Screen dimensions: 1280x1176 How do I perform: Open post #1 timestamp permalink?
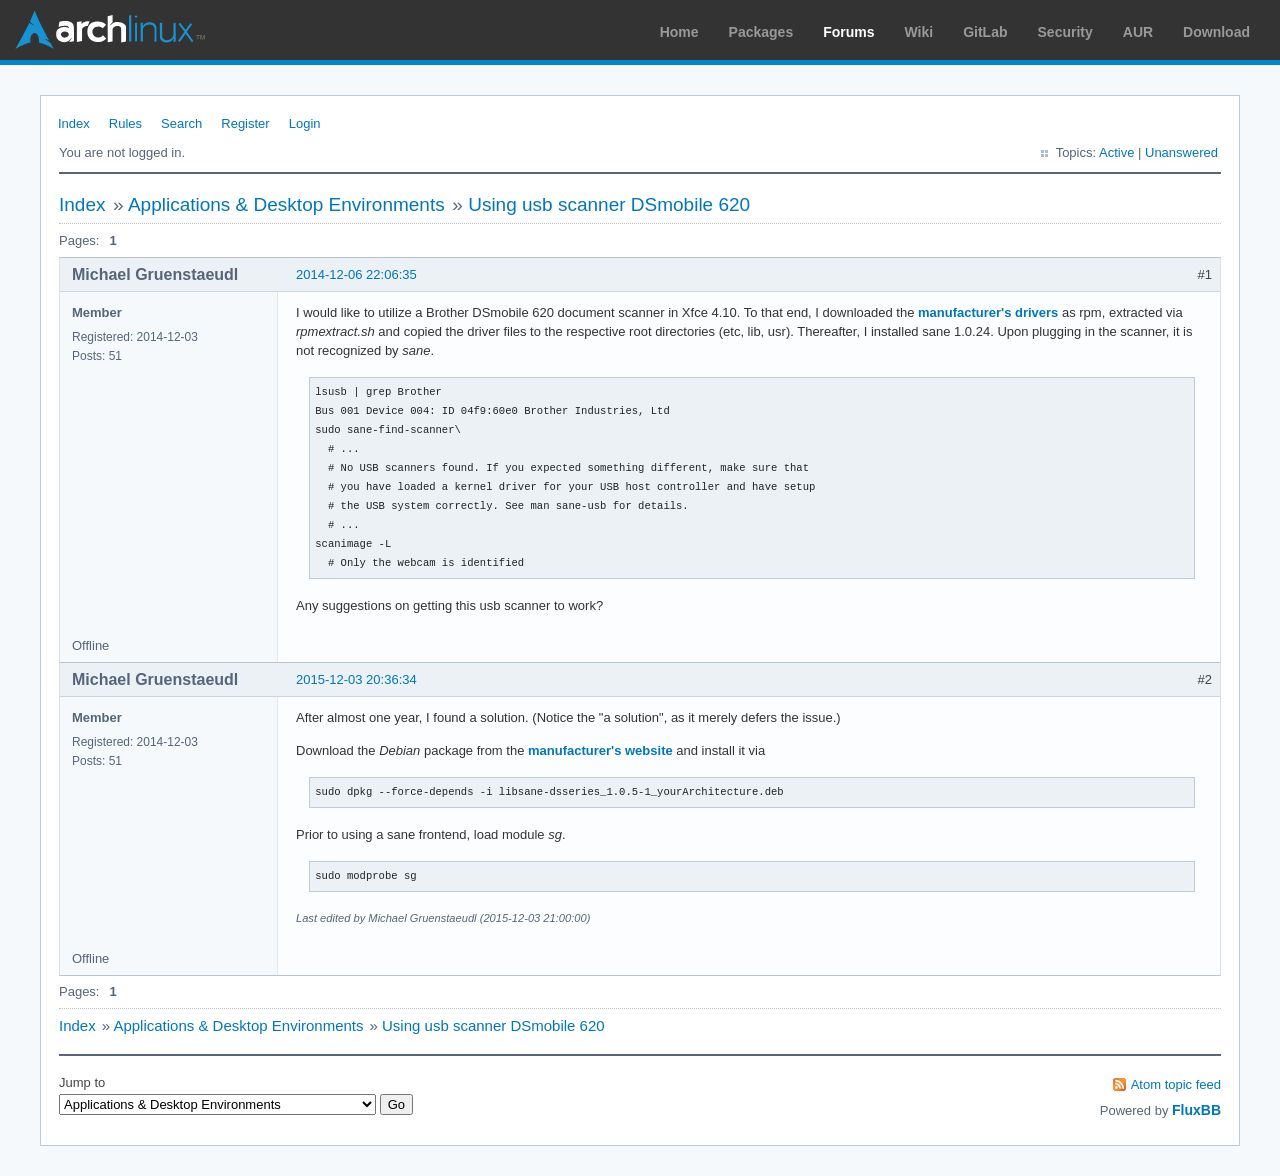(x=356, y=275)
